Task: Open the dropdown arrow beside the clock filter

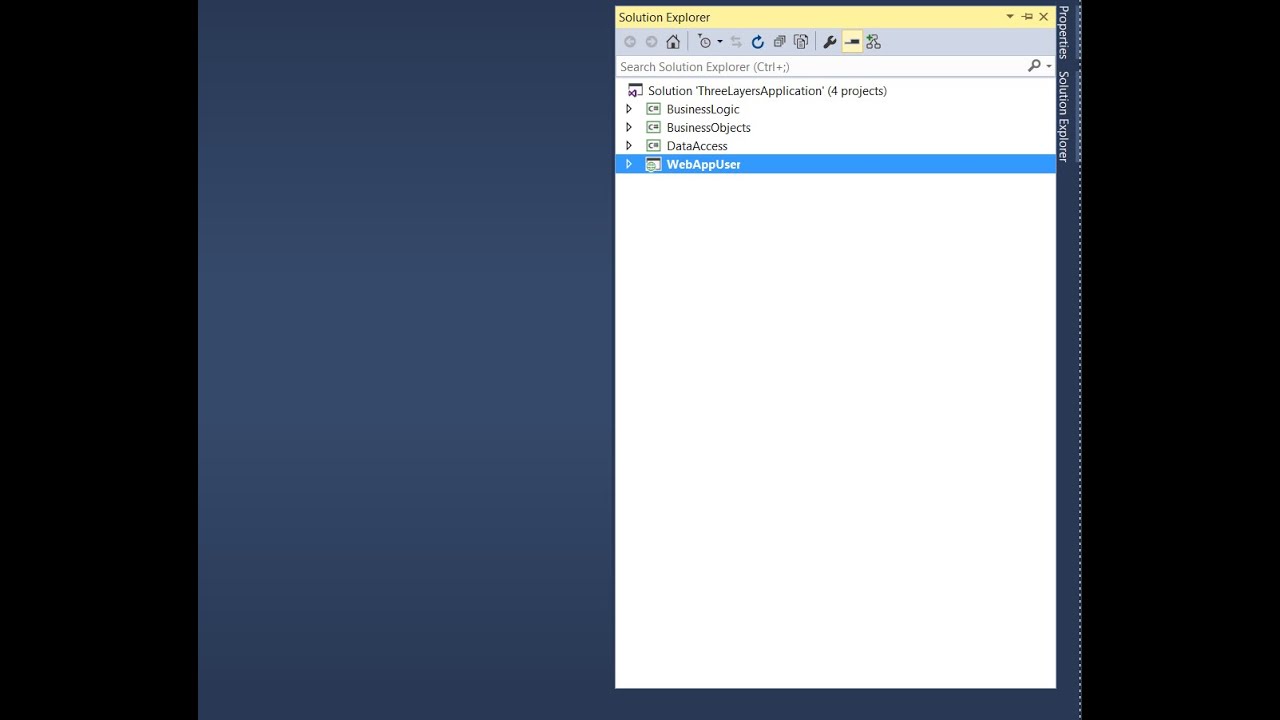Action: click(x=720, y=42)
